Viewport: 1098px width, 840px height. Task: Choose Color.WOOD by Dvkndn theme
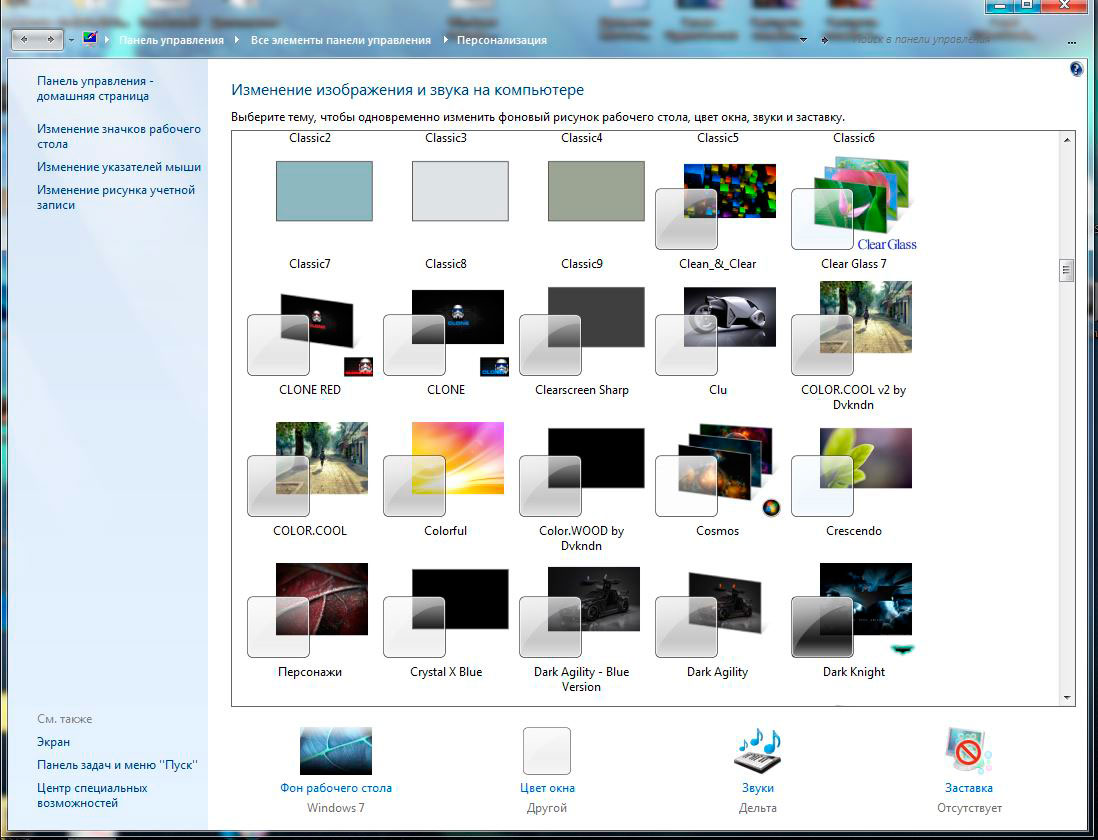click(x=582, y=472)
